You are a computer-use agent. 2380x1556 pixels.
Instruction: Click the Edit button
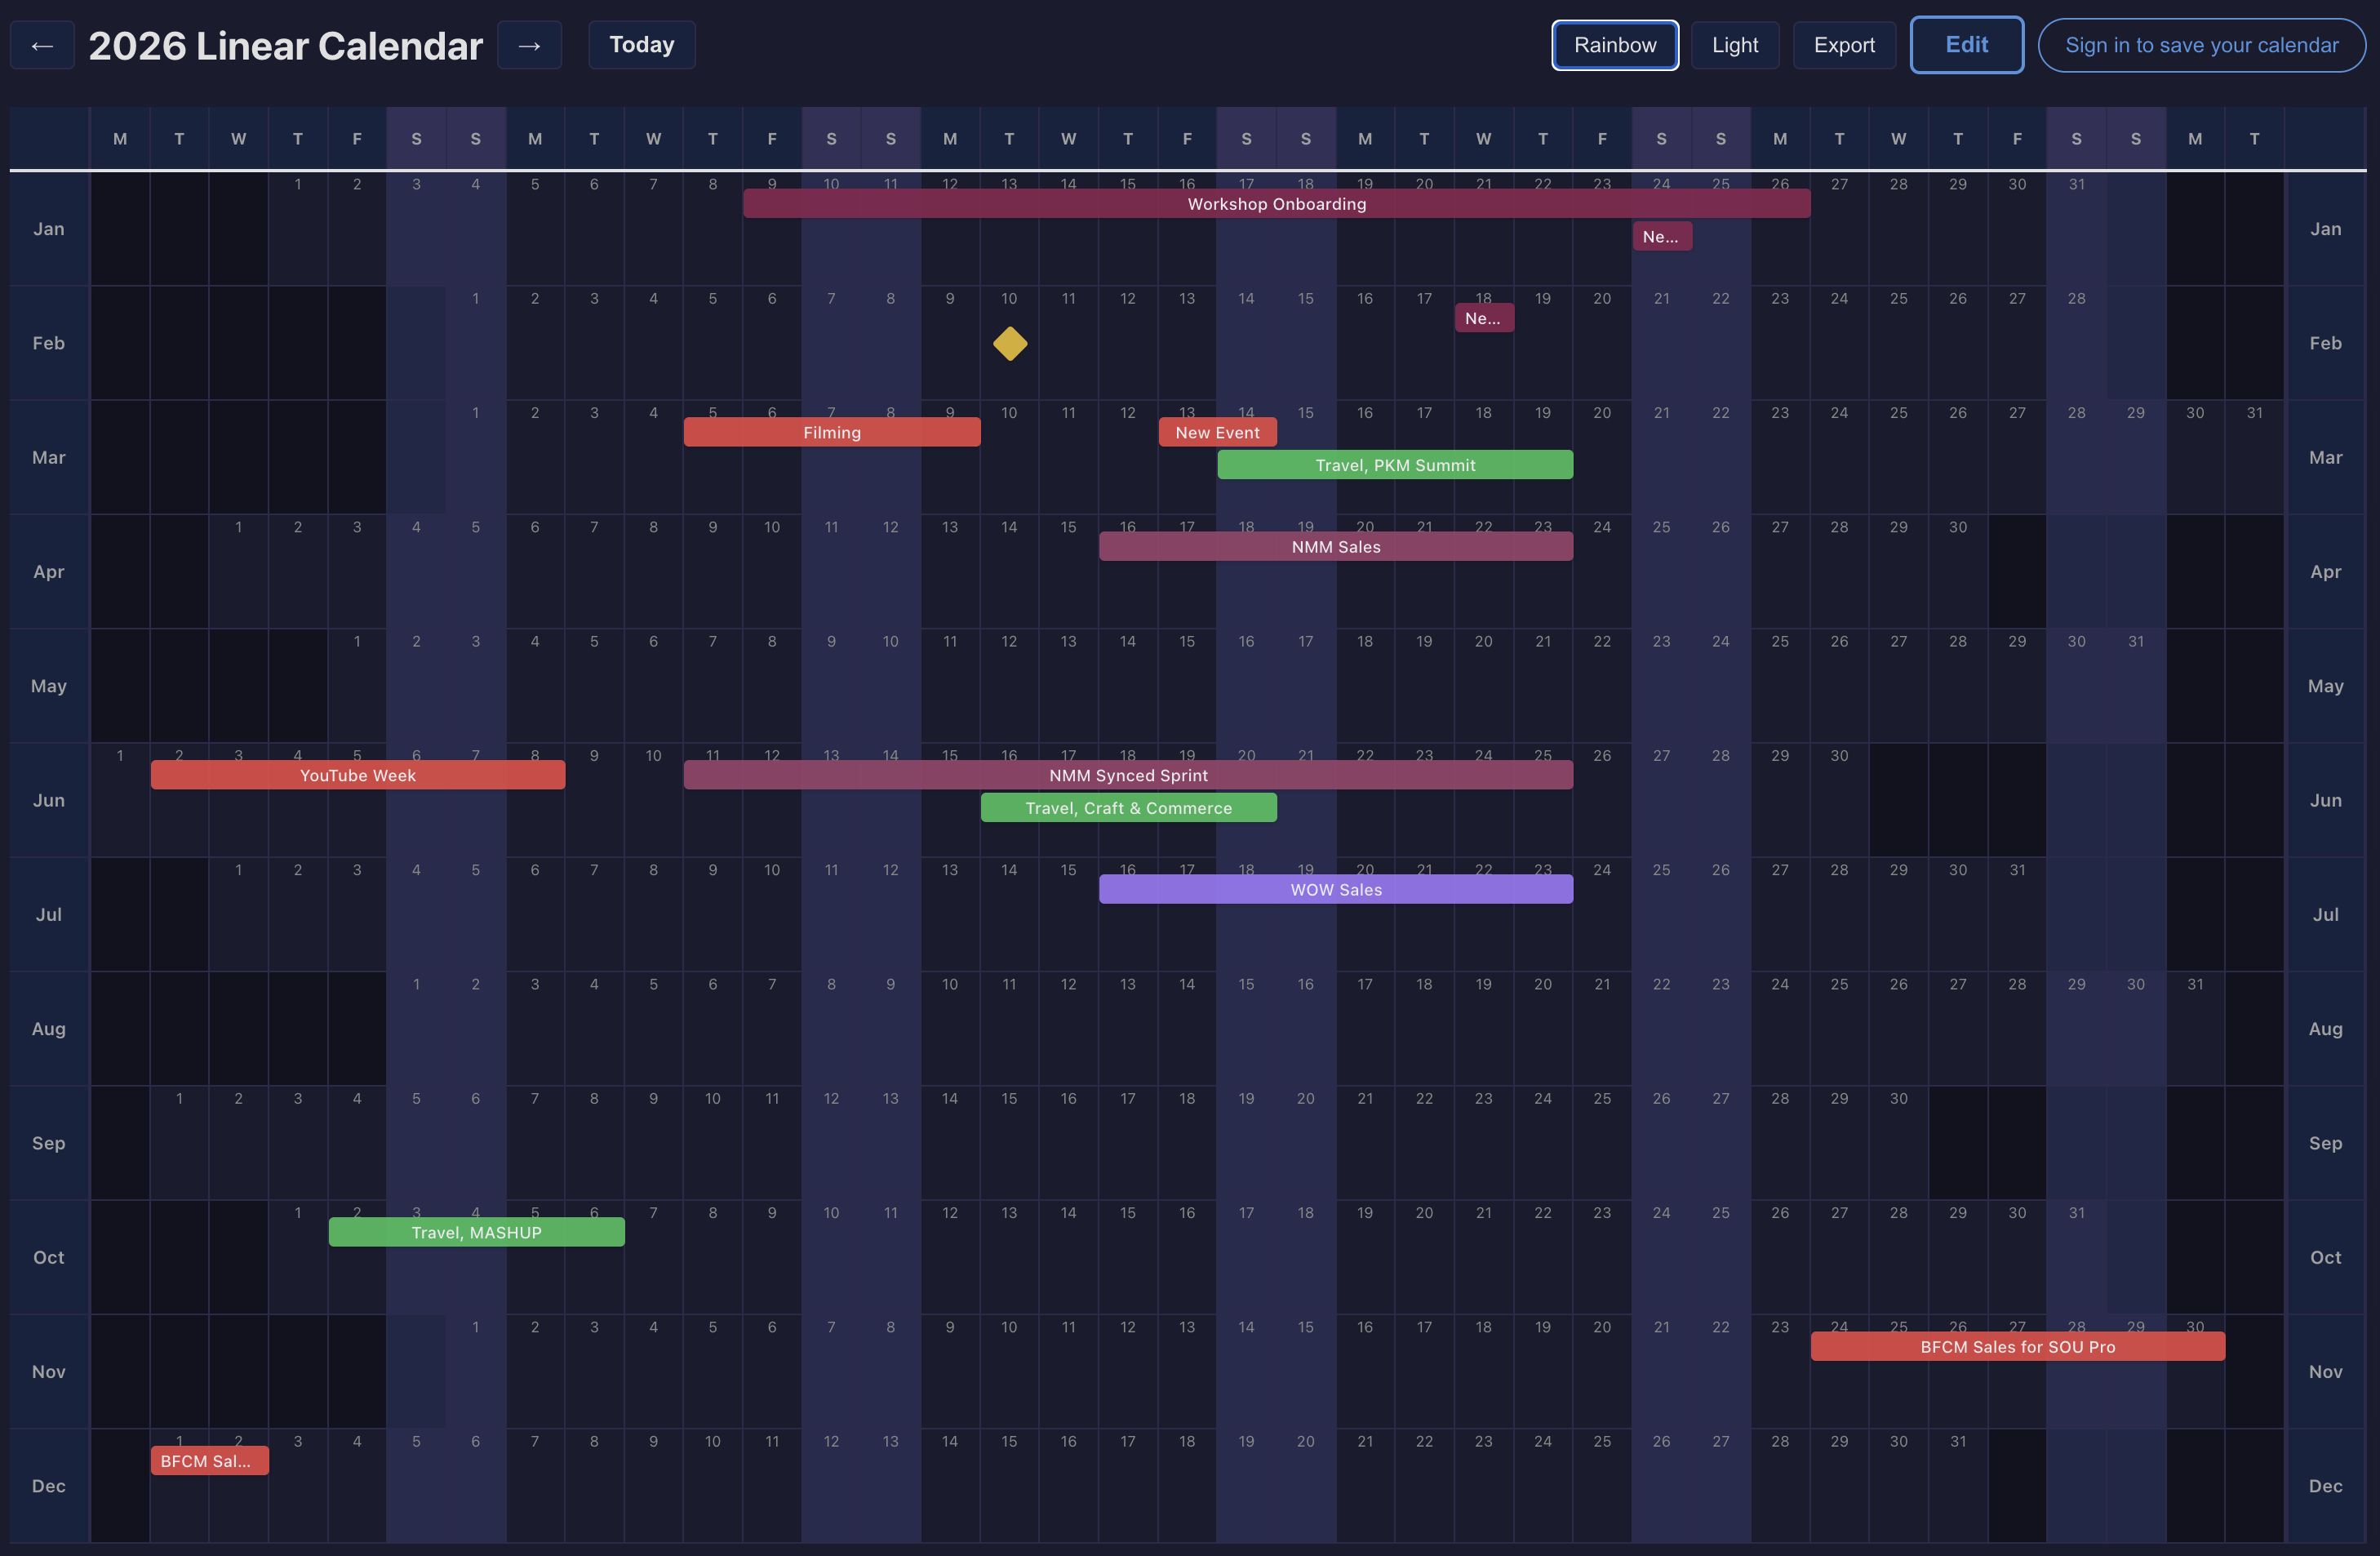click(x=1965, y=45)
